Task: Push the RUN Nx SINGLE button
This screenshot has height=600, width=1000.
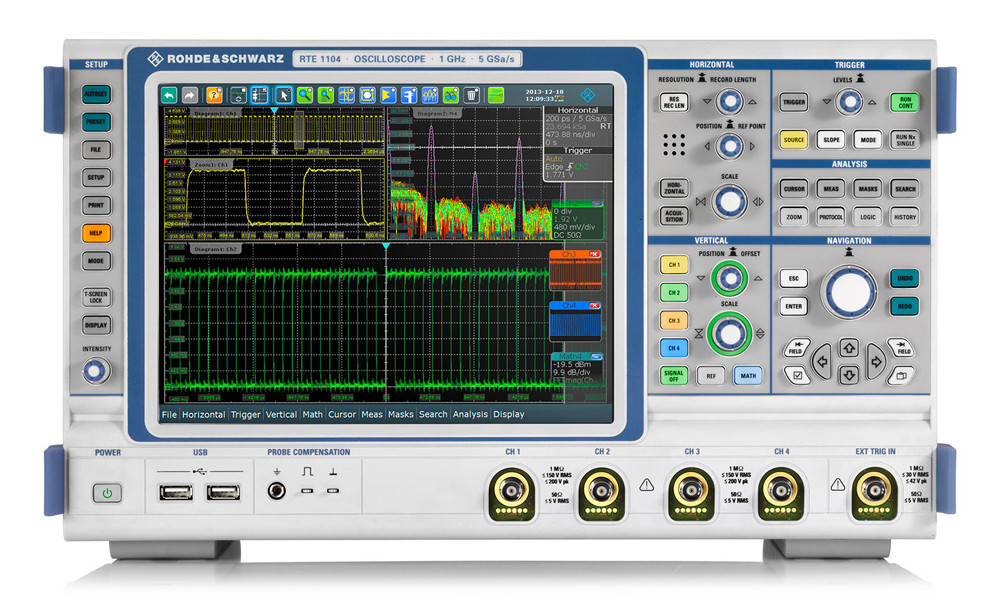Action: [905, 140]
